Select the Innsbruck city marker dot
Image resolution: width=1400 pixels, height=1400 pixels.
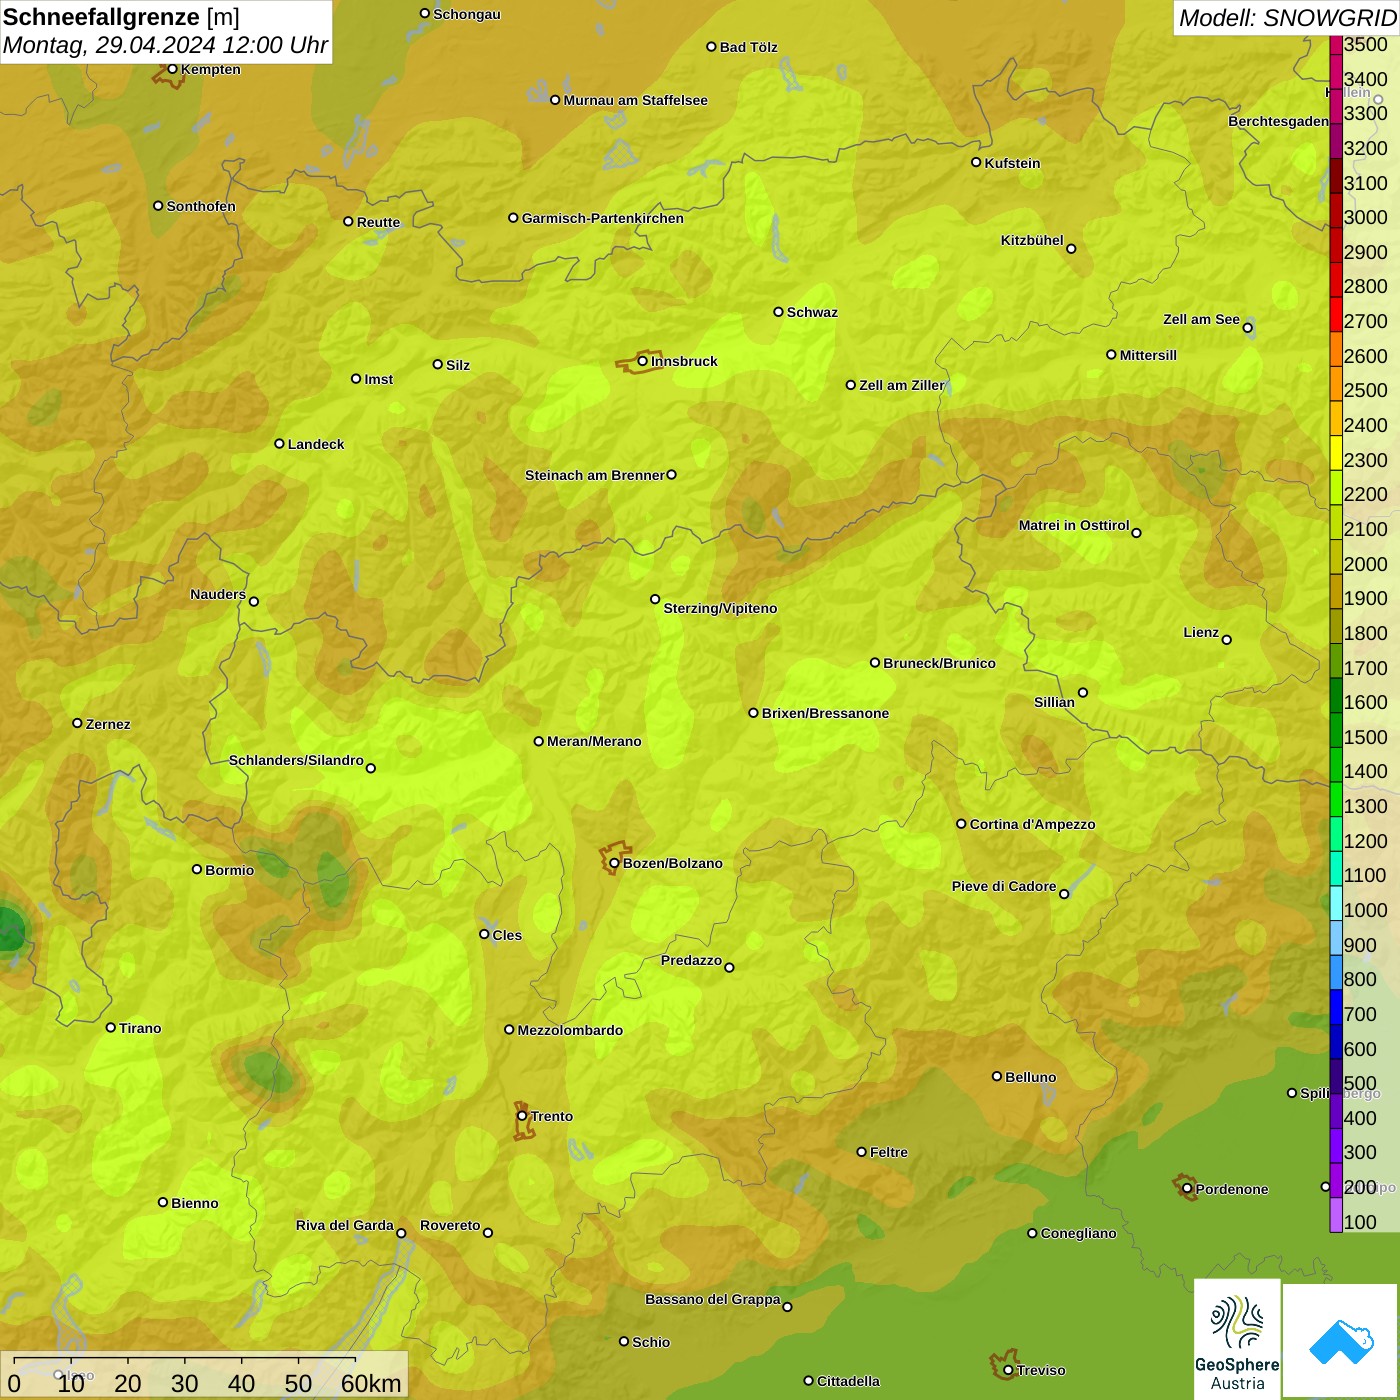[x=642, y=361]
